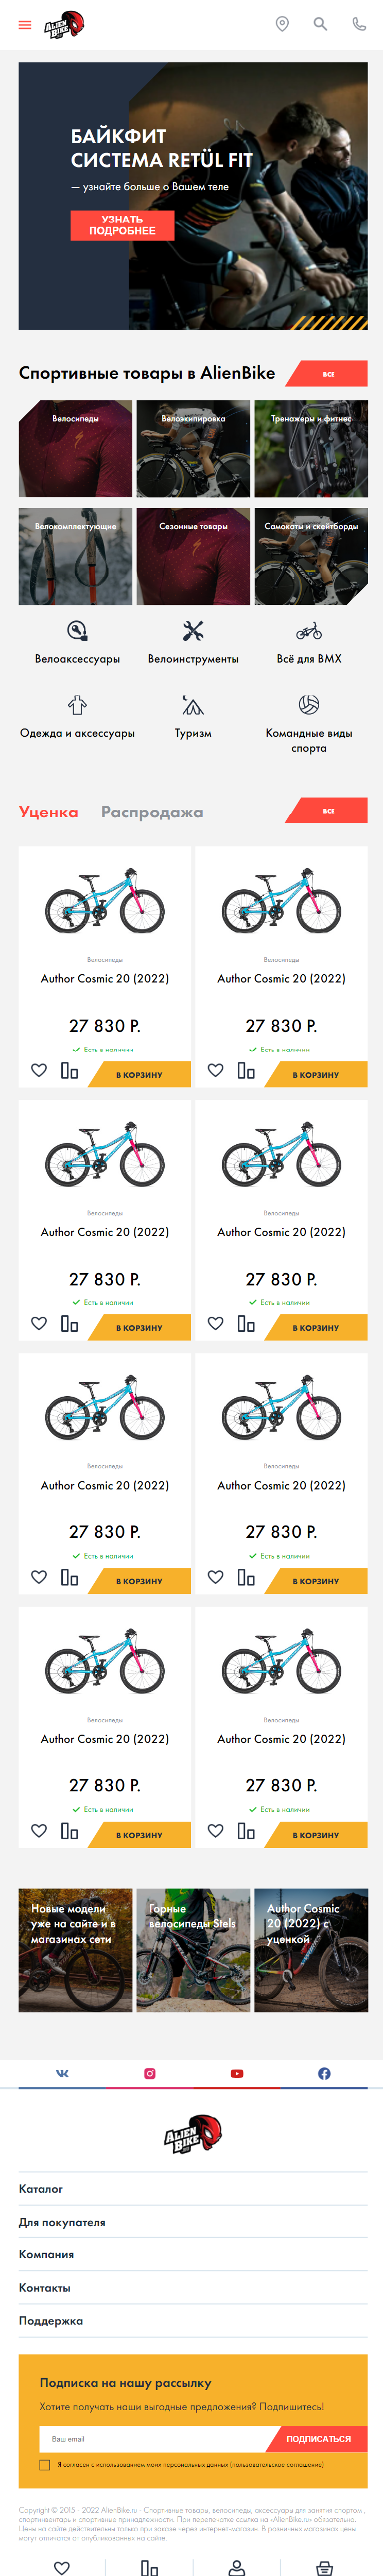
Task: Open the VK social link
Action: (x=62, y=2073)
